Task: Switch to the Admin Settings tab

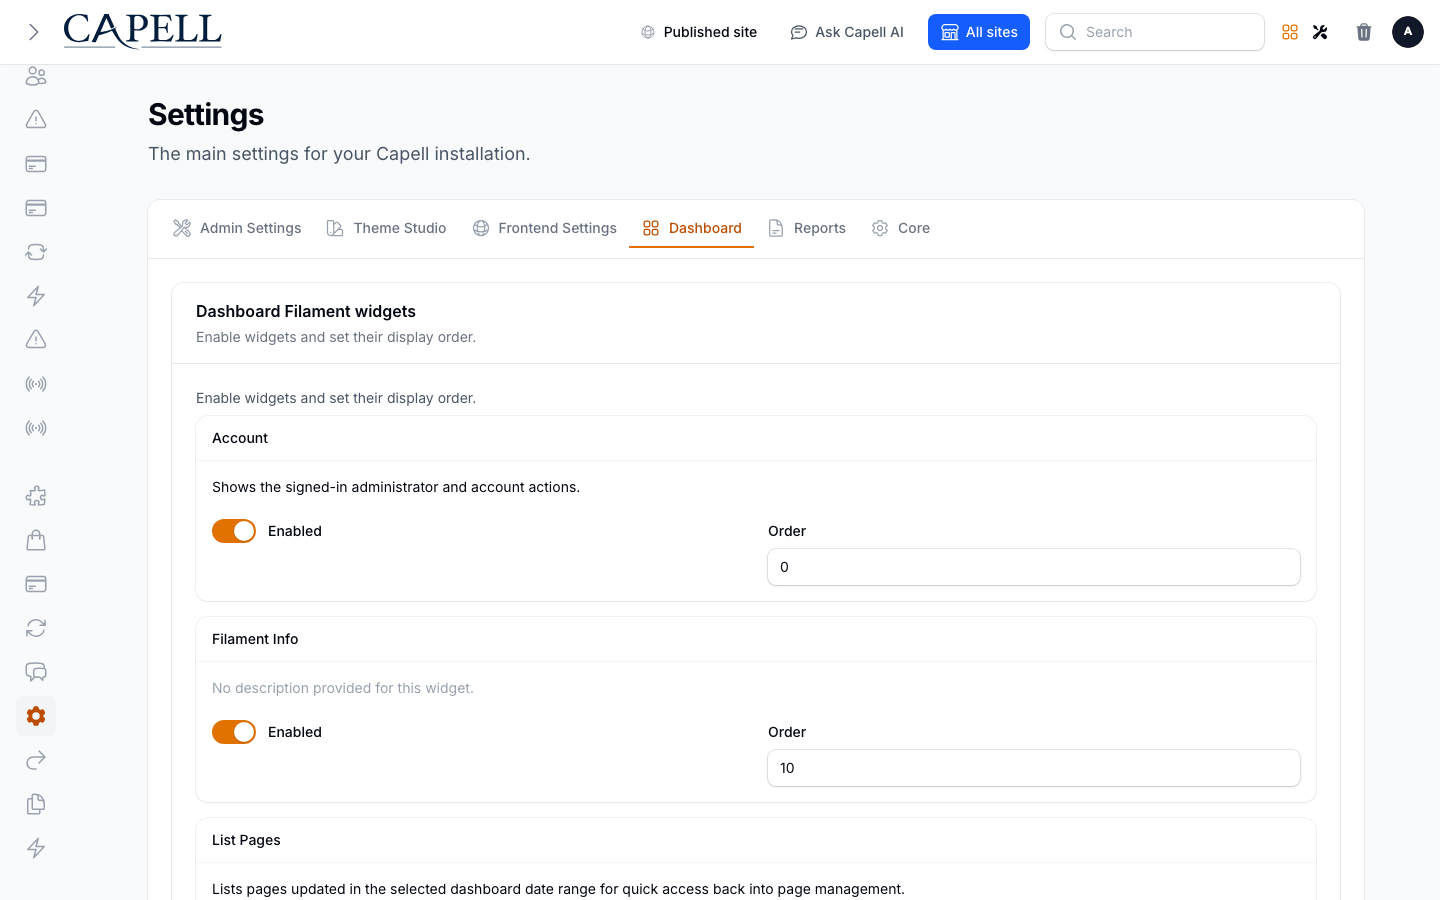Action: 237,228
